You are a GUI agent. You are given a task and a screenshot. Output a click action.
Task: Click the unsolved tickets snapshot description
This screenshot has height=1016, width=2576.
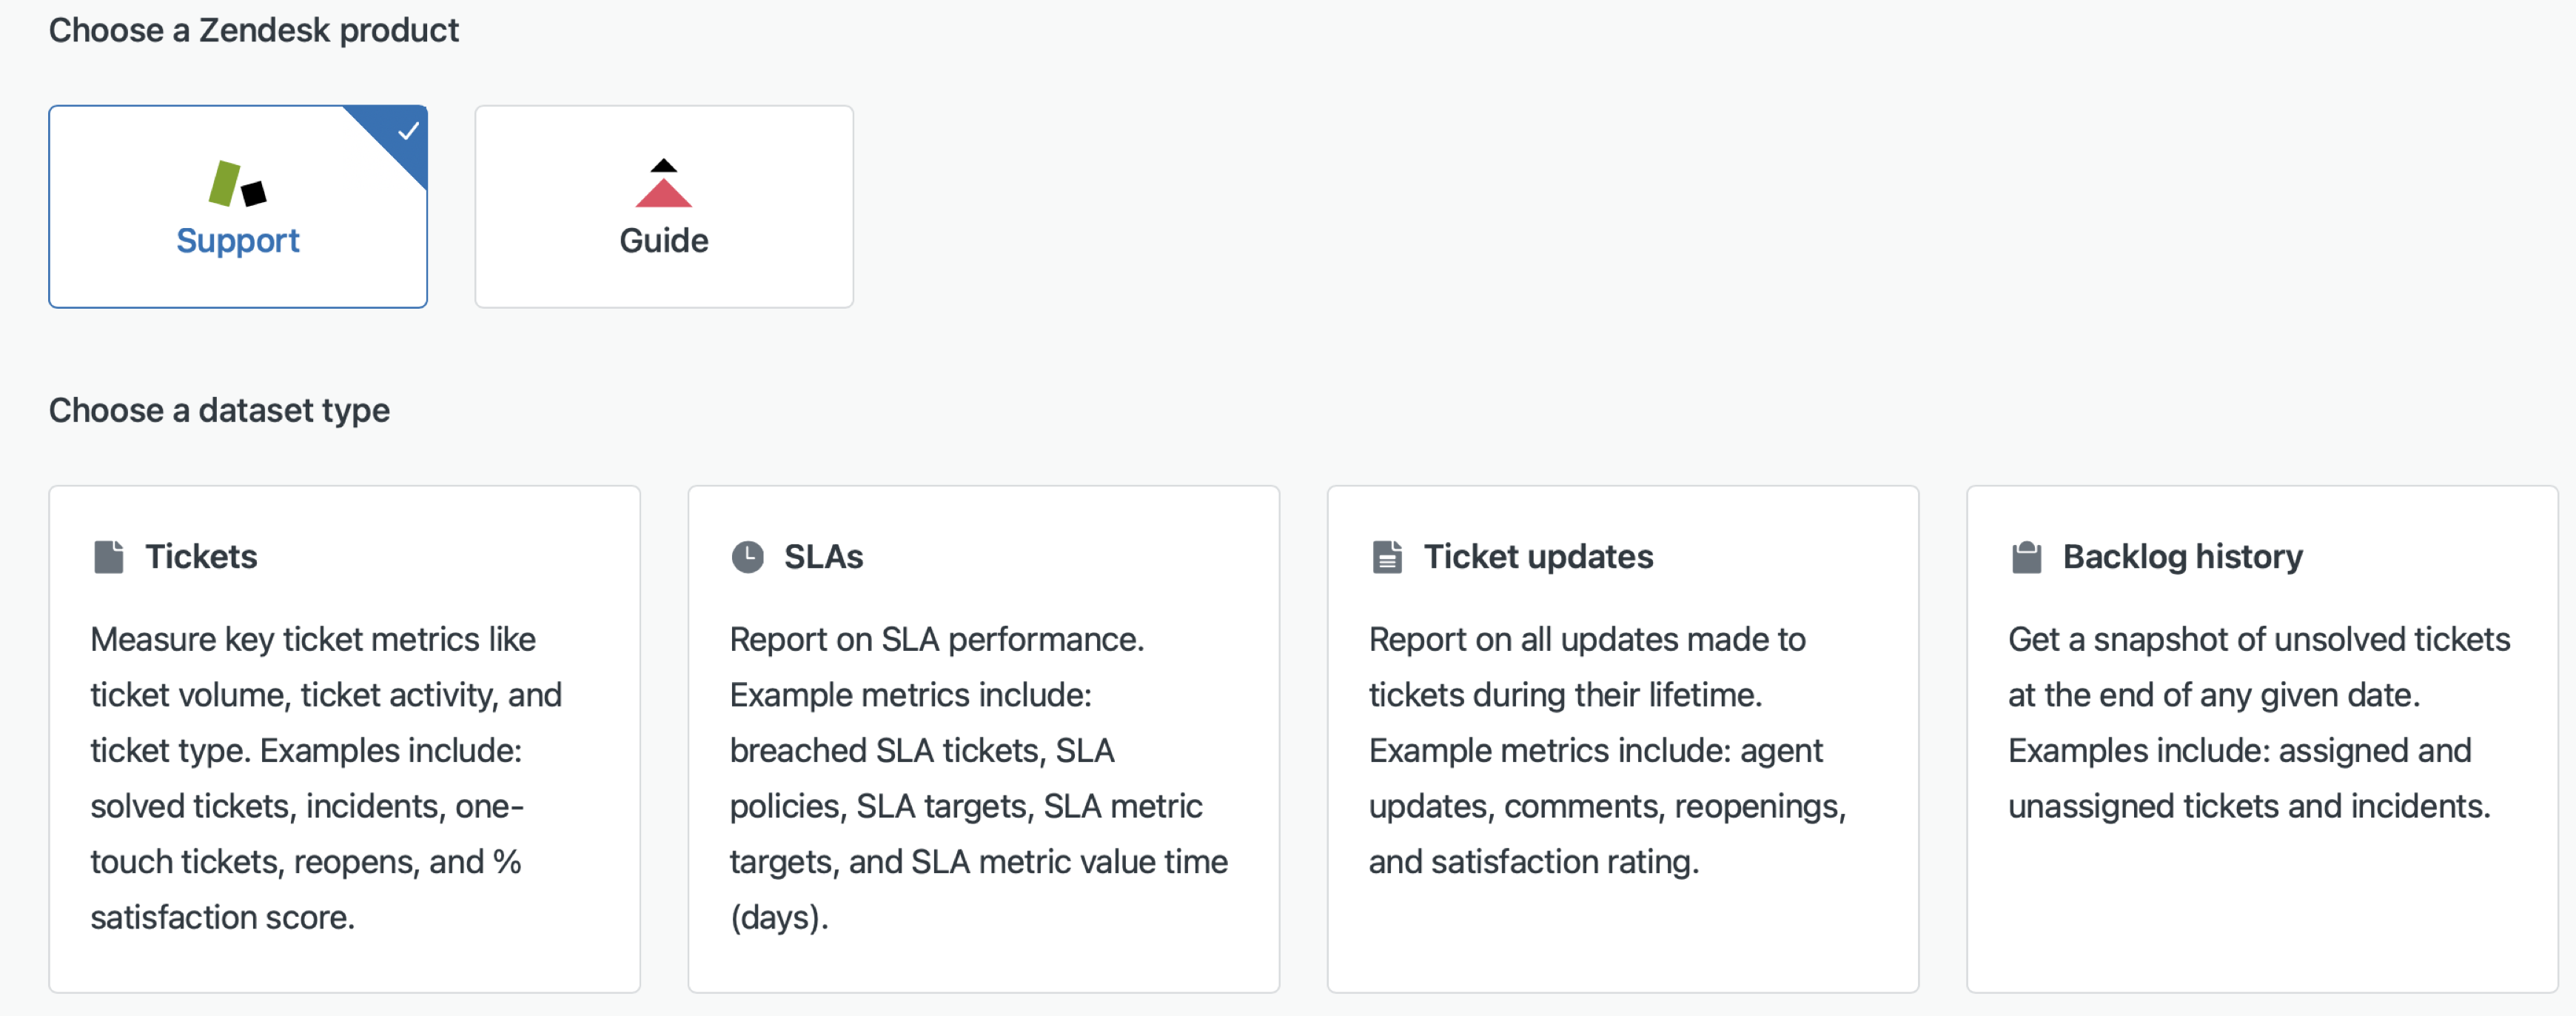[x=2258, y=722]
